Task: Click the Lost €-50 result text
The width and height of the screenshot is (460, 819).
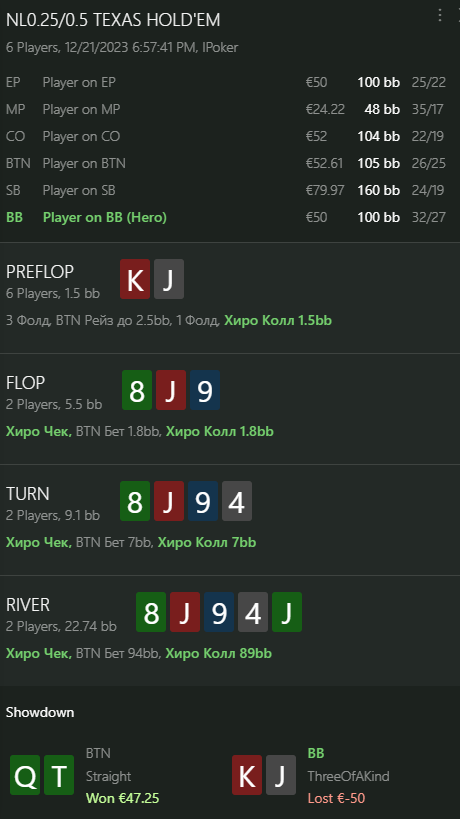Action: (336, 798)
